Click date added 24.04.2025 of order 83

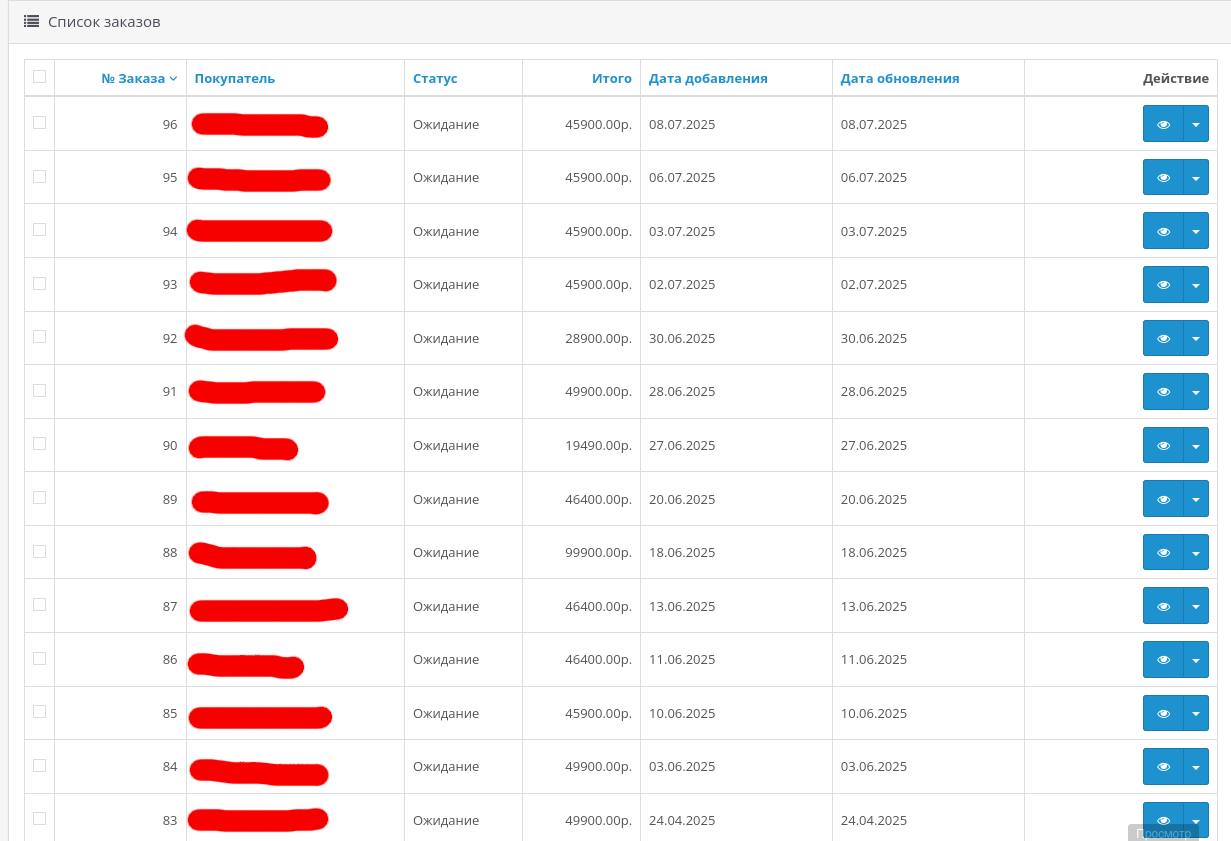[x=682, y=820]
